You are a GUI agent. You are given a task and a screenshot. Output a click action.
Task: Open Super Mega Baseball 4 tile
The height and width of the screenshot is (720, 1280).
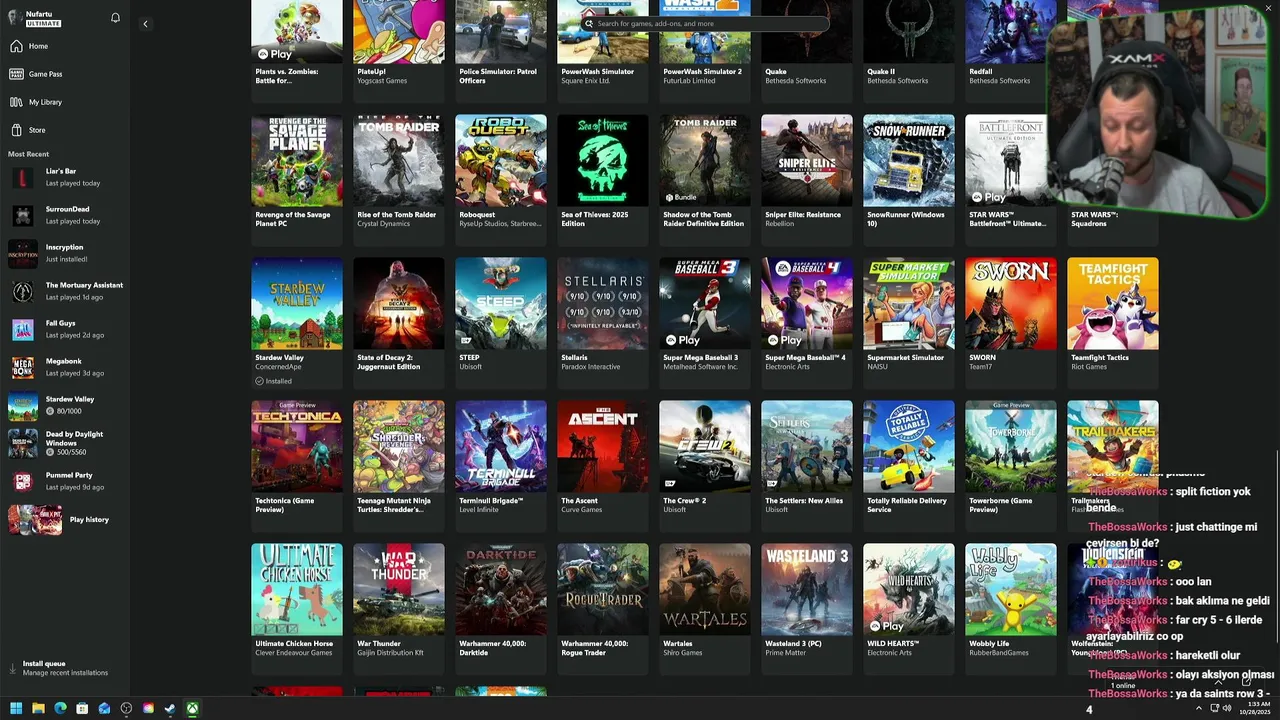point(807,323)
